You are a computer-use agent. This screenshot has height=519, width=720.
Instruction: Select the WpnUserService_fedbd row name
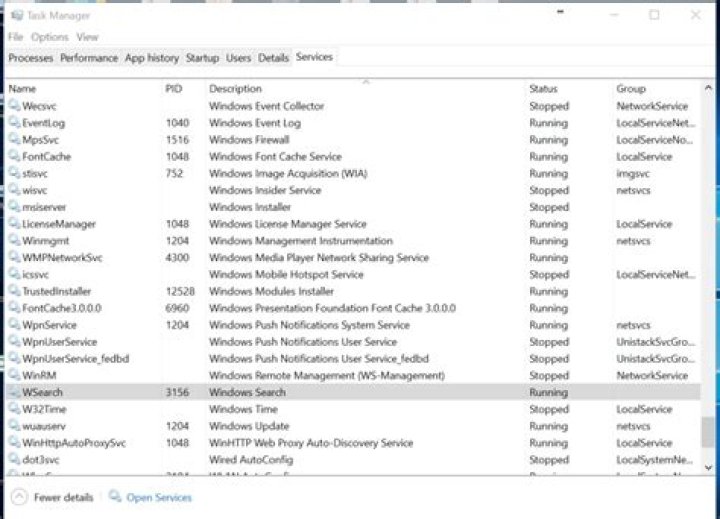click(75, 359)
